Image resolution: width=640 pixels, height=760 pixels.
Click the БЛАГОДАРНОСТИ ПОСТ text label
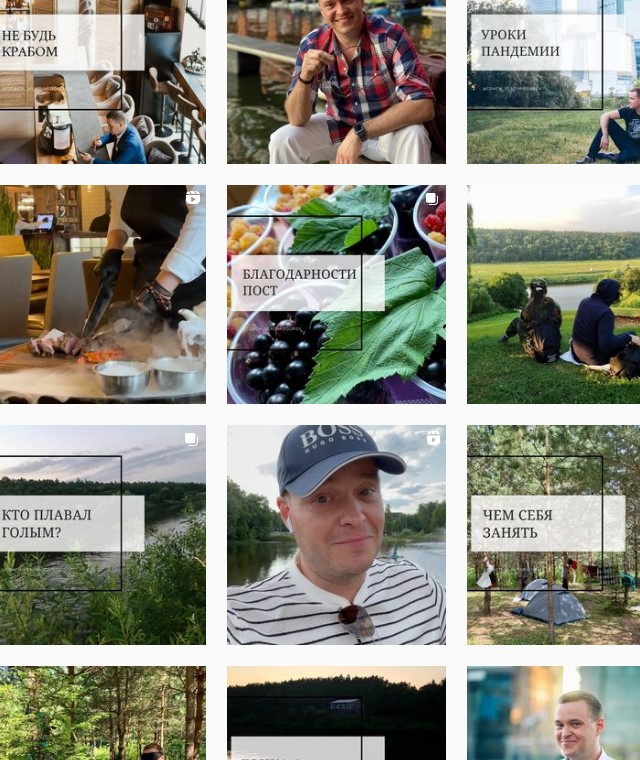[299, 282]
